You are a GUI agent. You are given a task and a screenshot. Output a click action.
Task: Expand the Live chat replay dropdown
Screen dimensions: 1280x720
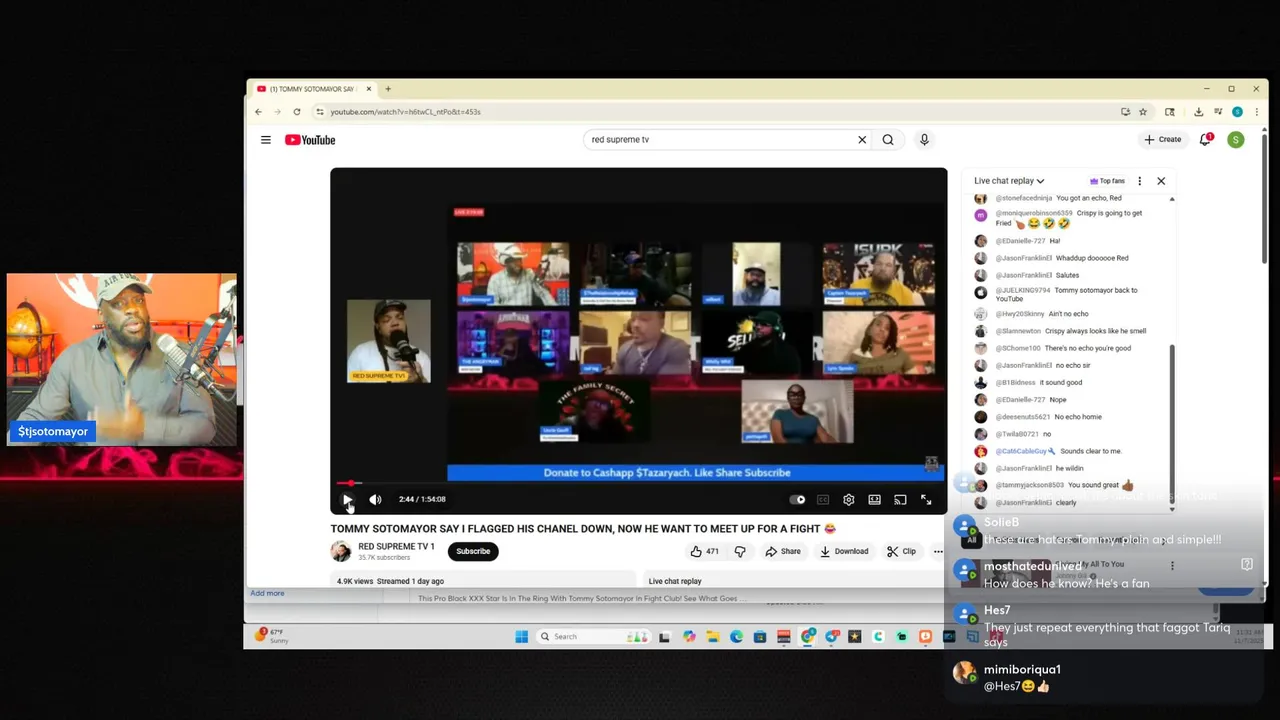coord(1009,181)
